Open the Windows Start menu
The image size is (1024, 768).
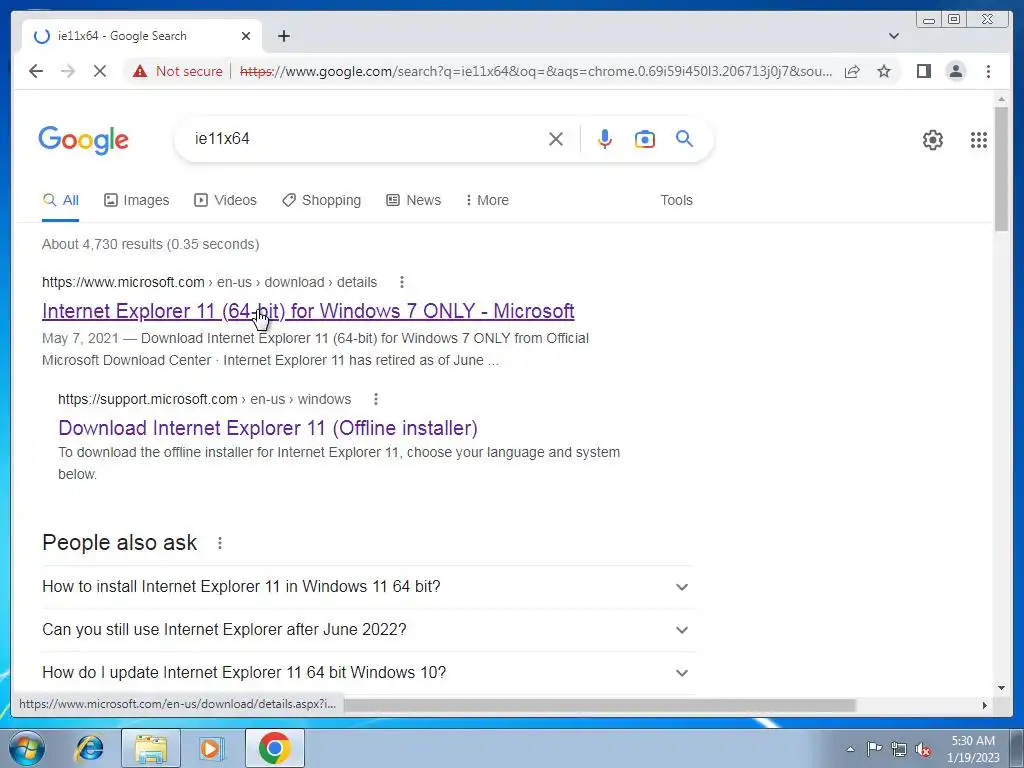click(27, 748)
